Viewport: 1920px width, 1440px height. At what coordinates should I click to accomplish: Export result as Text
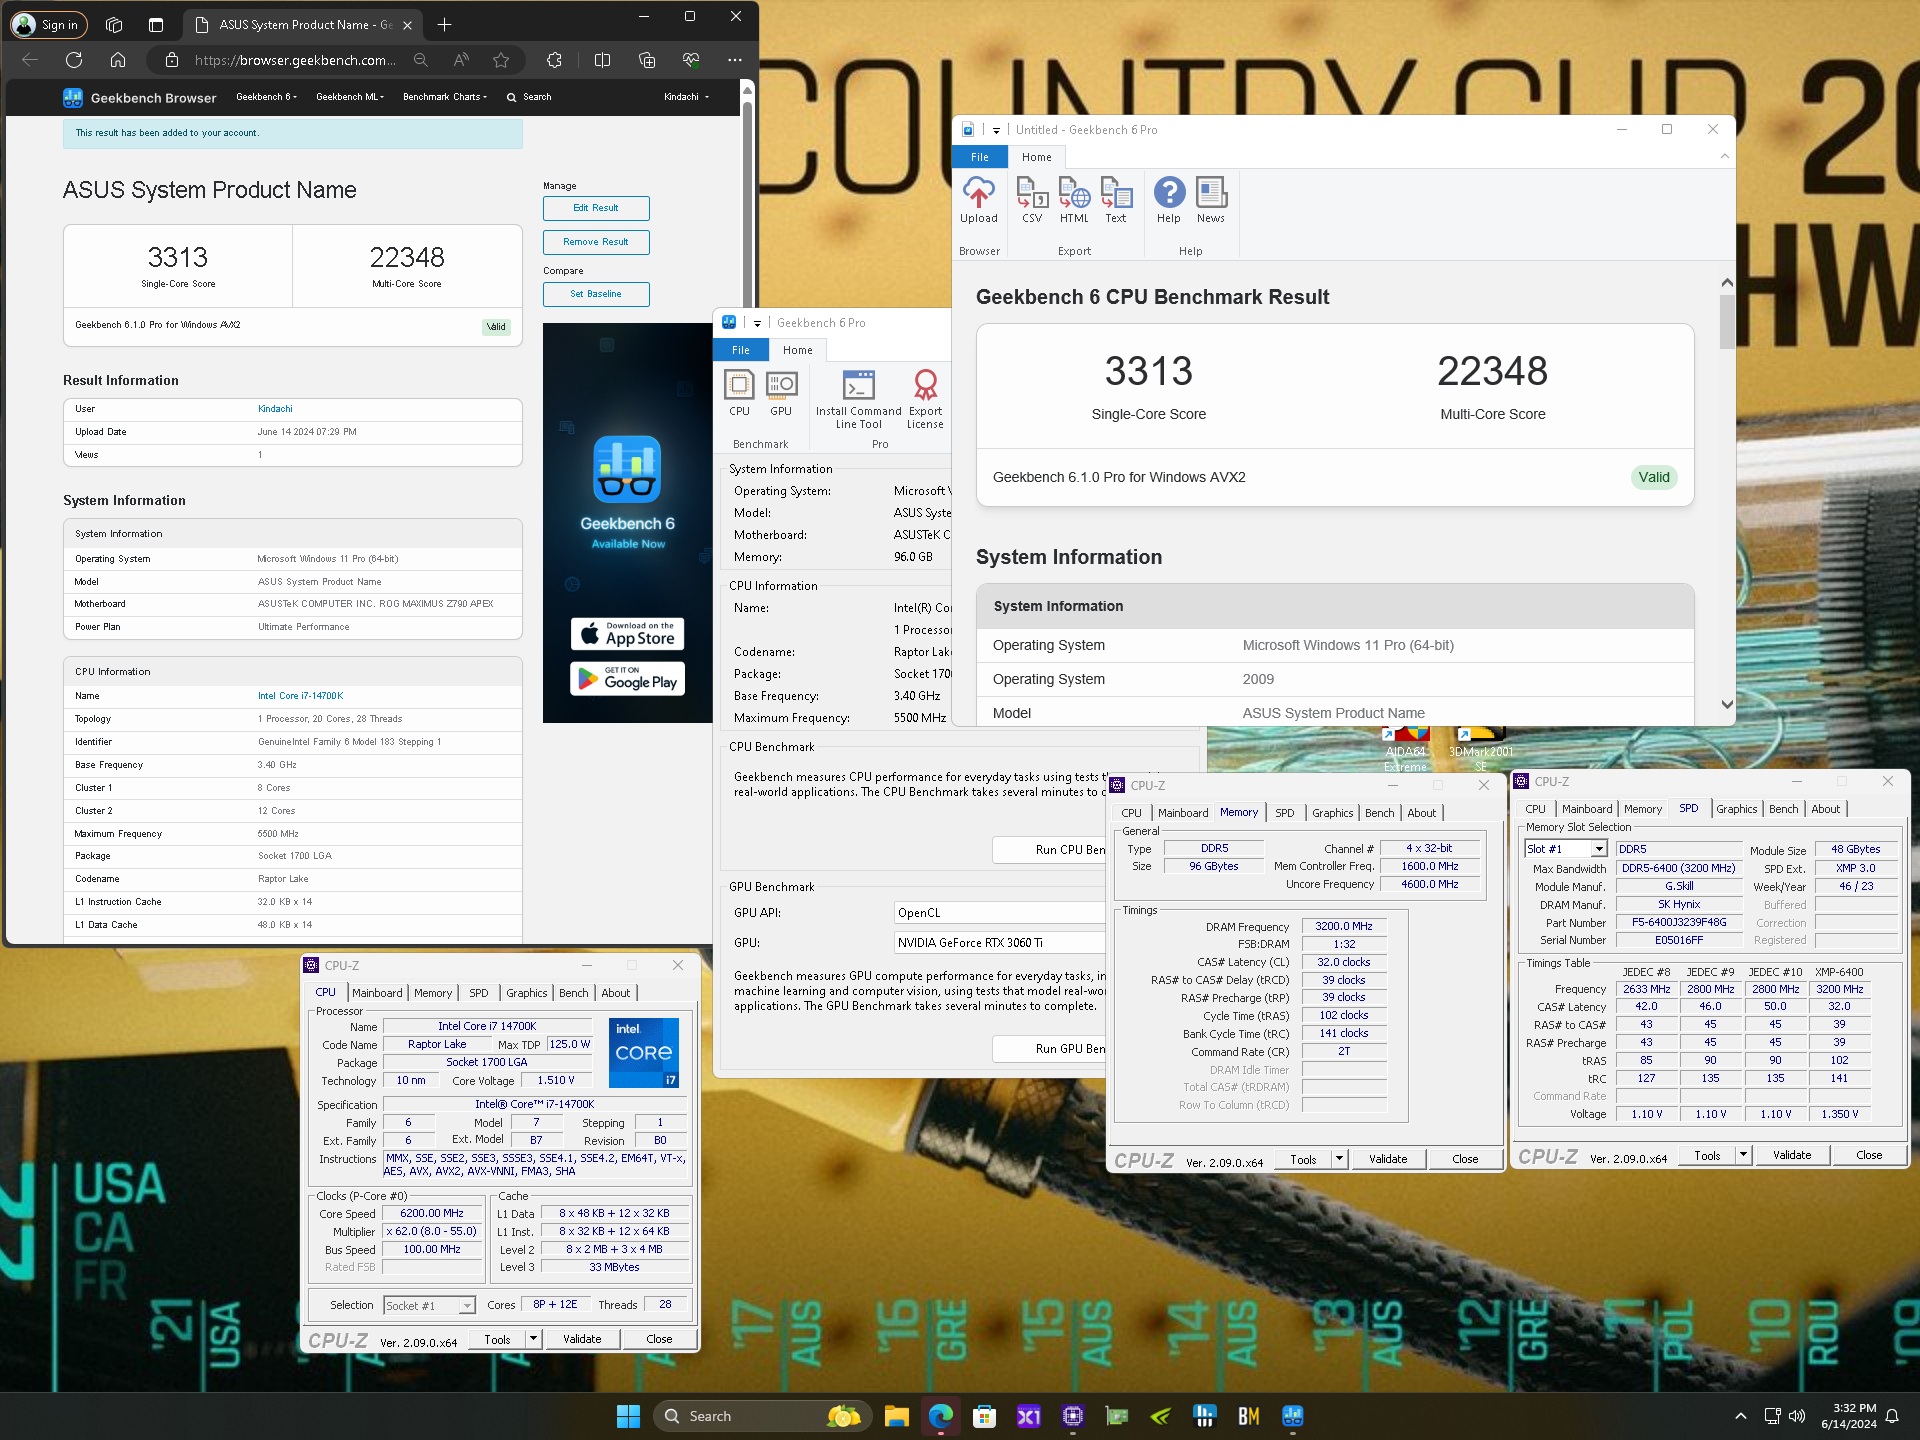pyautogui.click(x=1116, y=200)
